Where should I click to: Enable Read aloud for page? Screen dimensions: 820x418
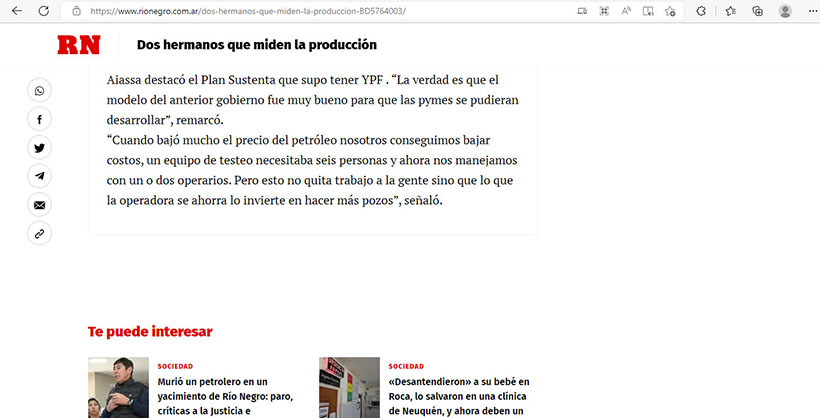coord(626,11)
